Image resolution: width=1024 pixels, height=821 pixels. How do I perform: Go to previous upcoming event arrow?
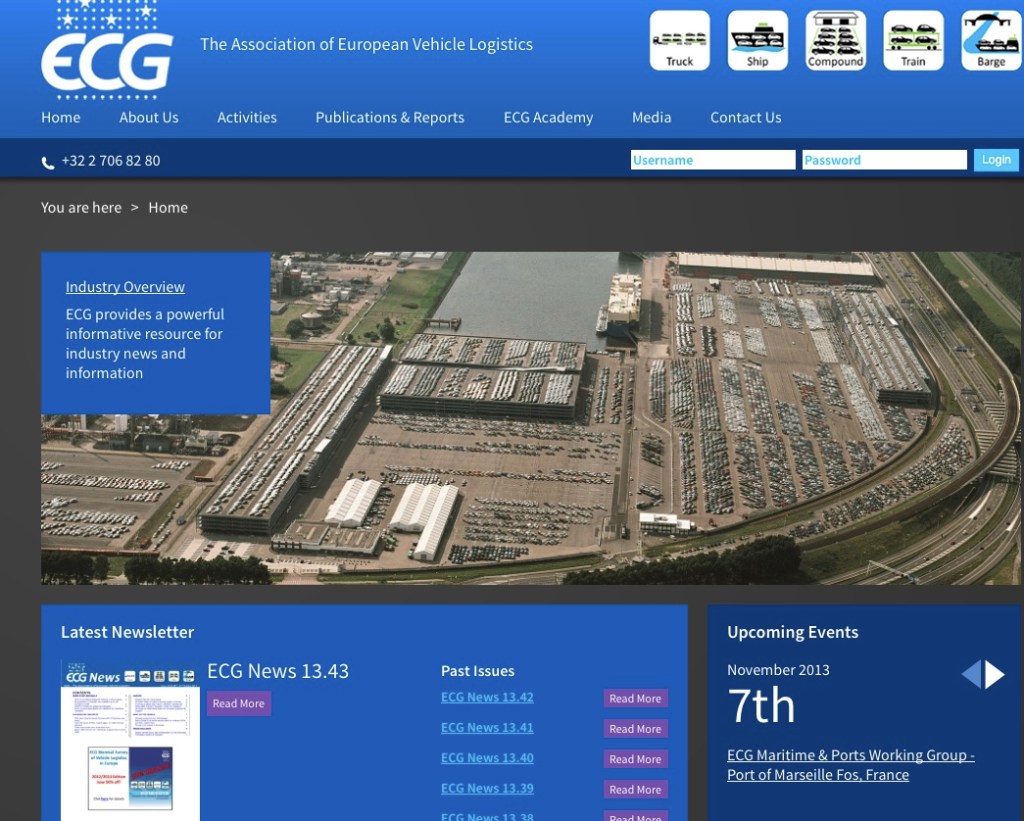point(971,674)
